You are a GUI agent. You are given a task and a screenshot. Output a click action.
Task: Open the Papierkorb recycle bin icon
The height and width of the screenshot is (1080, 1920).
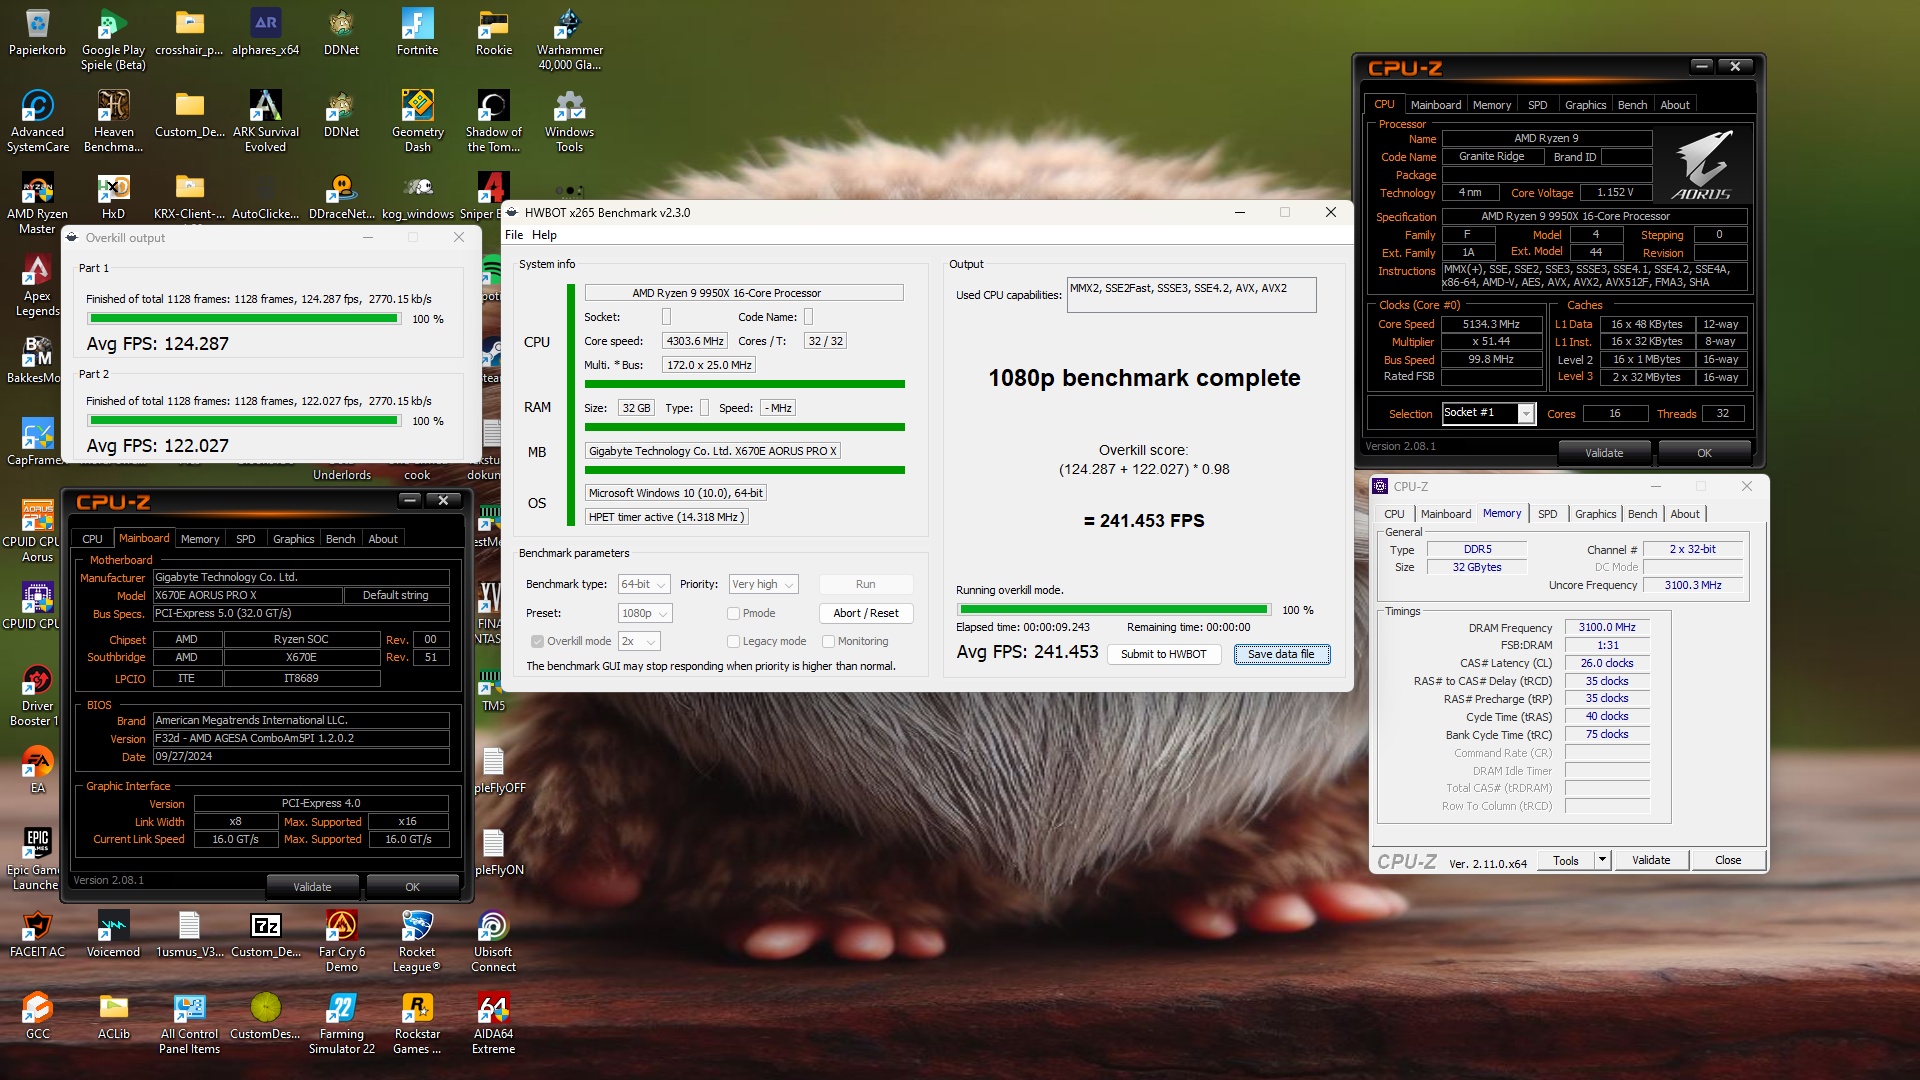(x=38, y=32)
